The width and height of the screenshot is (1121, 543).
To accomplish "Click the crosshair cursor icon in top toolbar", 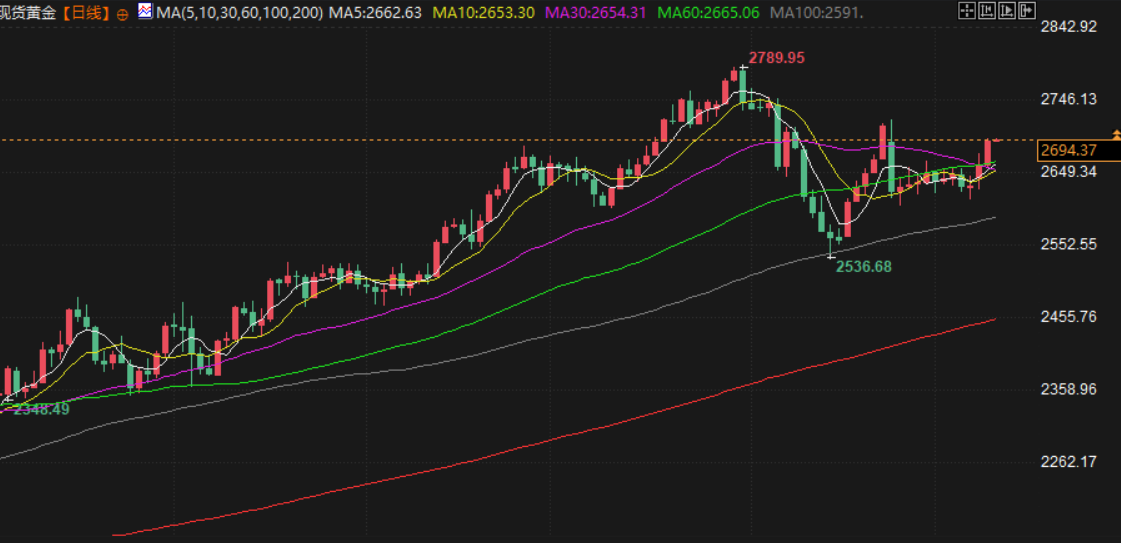I will (x=967, y=11).
